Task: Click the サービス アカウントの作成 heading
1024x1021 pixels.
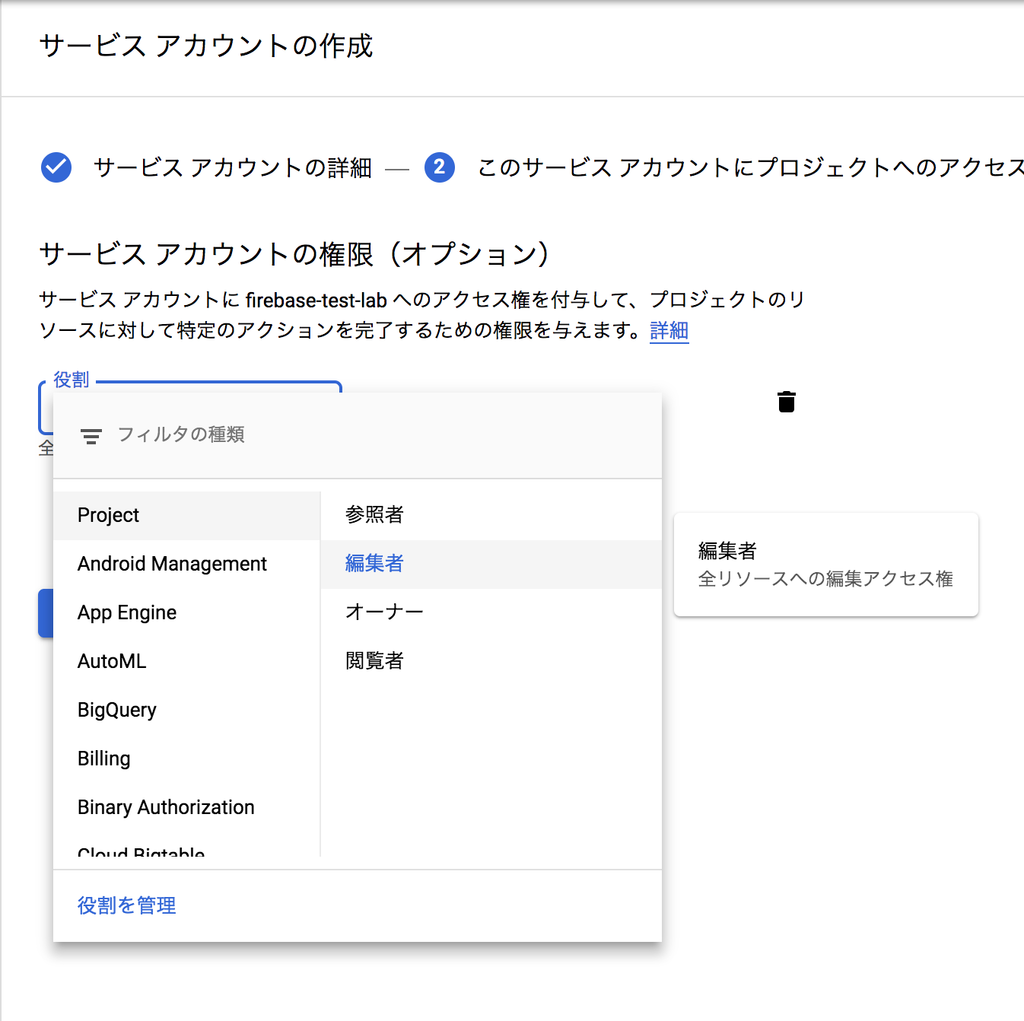Action: click(x=206, y=46)
